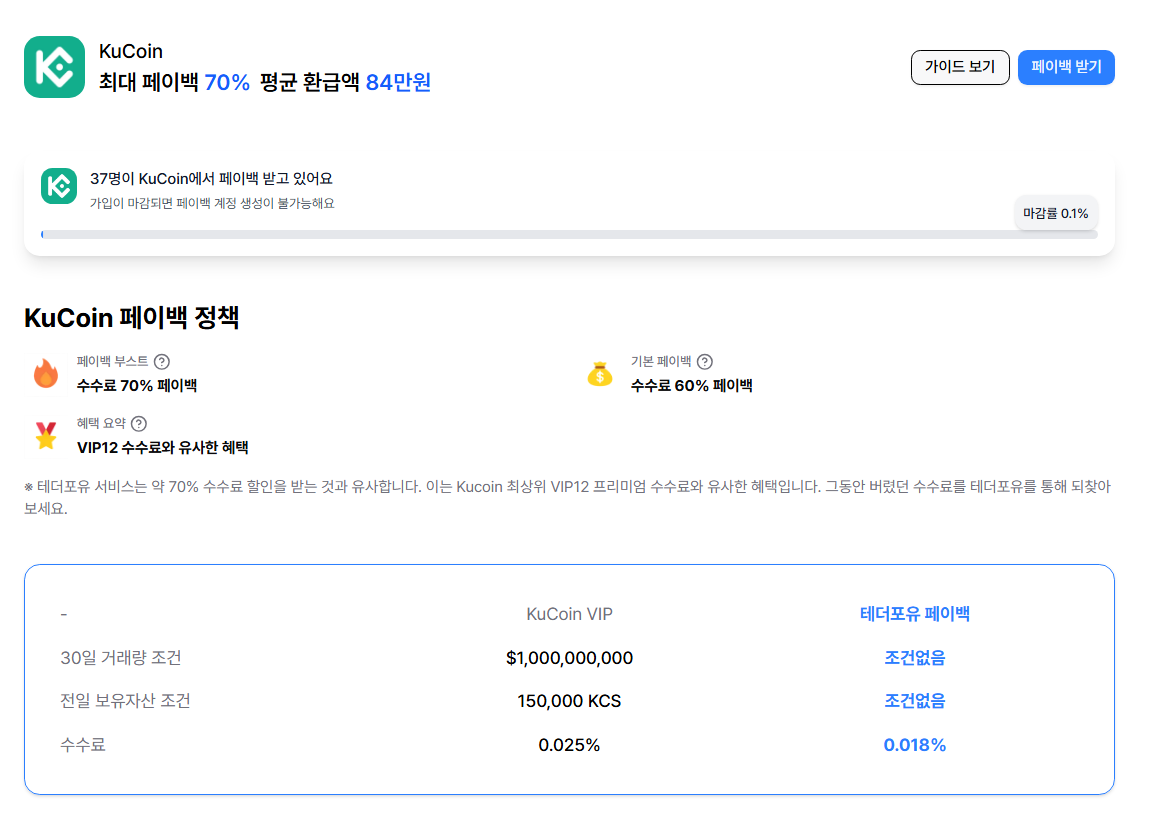Image resolution: width=1159 pixels, height=813 pixels.
Task: Click the $1,000,000,000 table value
Action: pyautogui.click(x=569, y=658)
